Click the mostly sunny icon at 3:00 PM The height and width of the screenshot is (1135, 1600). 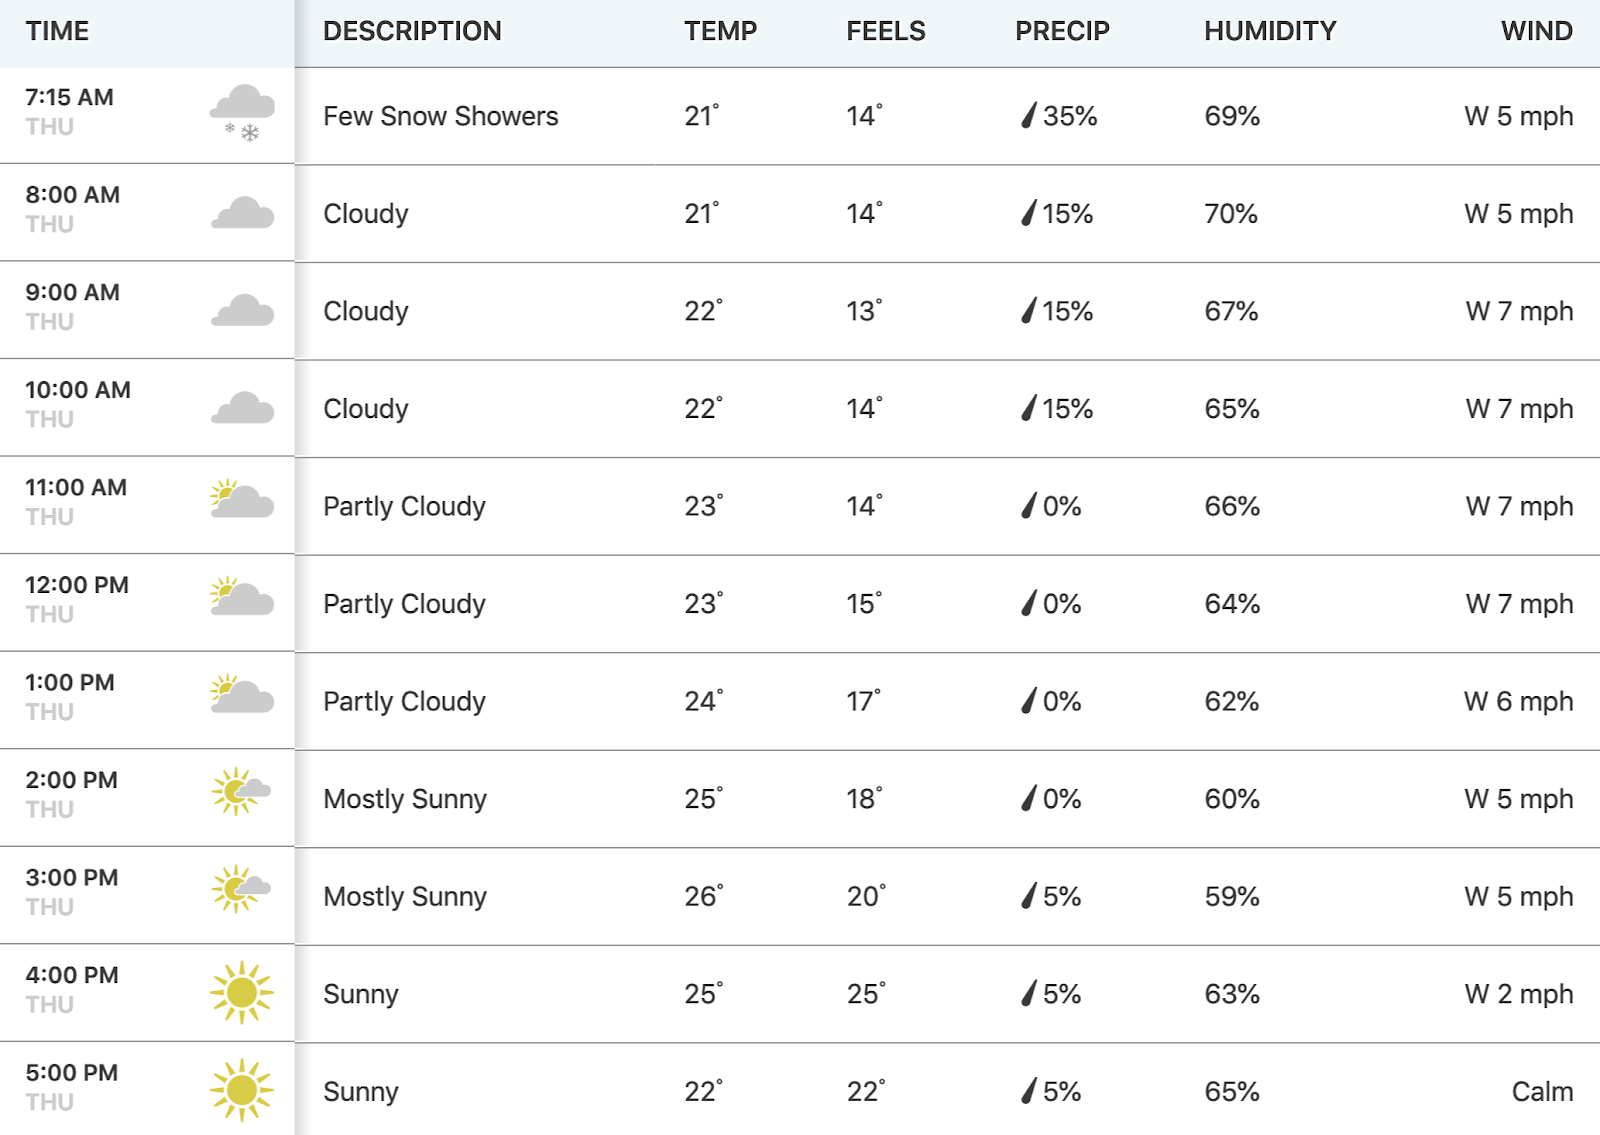241,889
